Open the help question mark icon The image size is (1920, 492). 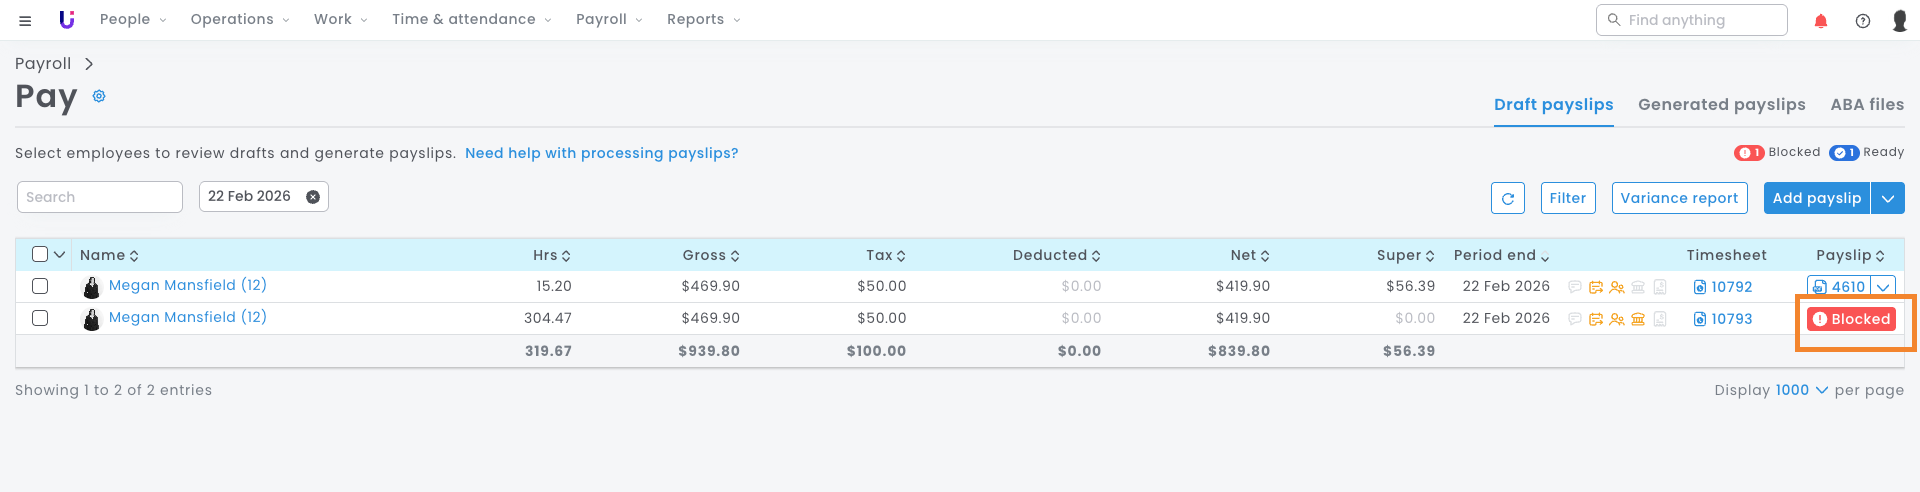tap(1863, 21)
